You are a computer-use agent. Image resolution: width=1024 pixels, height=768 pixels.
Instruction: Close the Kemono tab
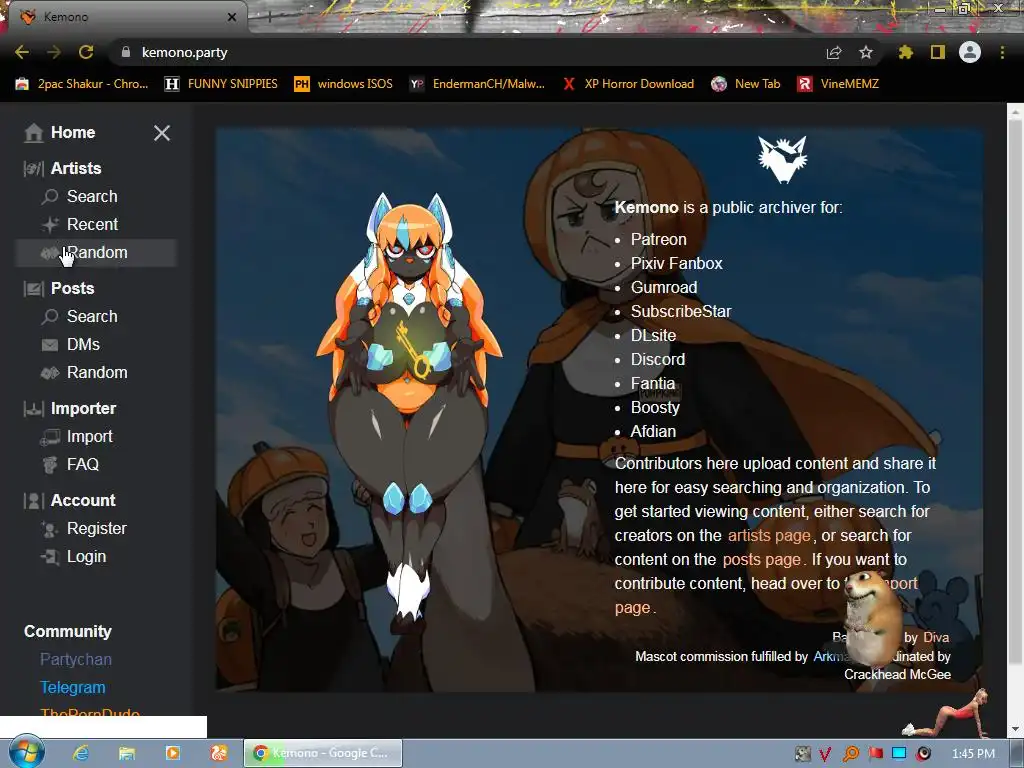click(x=232, y=17)
